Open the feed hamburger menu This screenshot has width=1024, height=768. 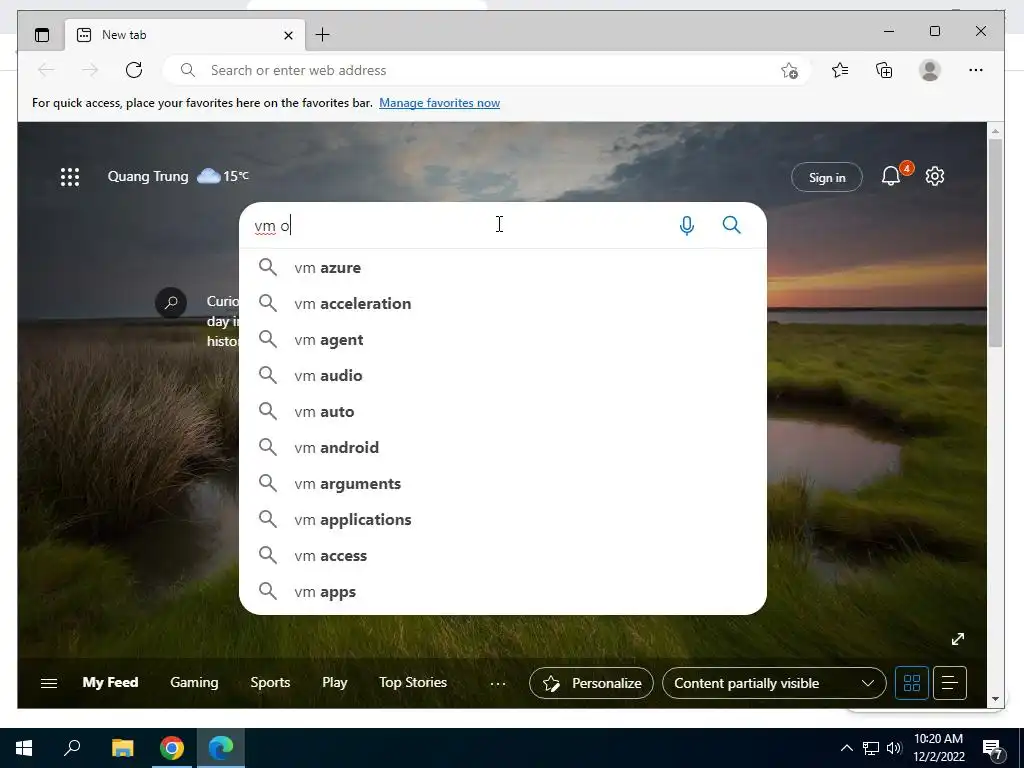[x=49, y=683]
